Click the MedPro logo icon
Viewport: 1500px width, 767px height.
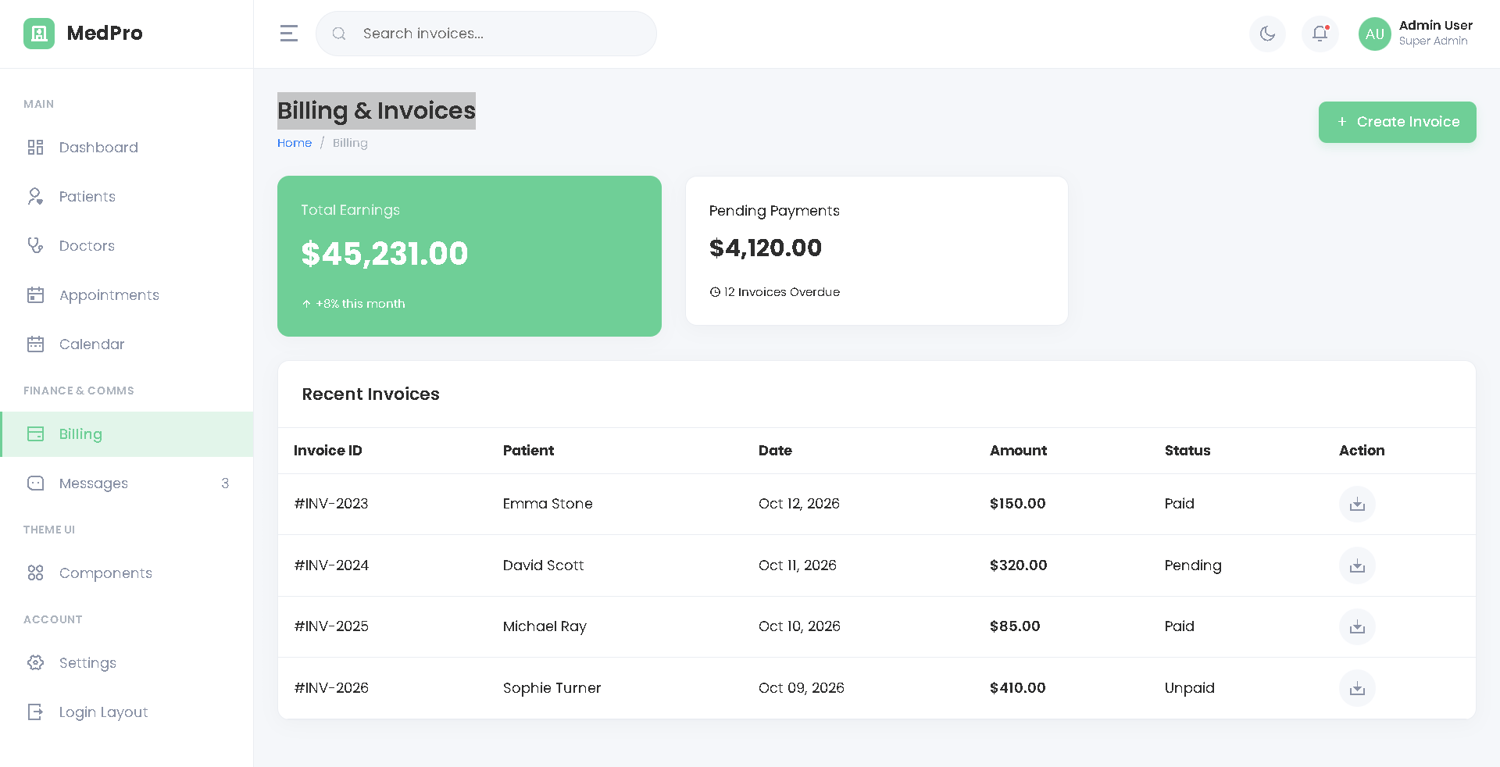tap(39, 34)
